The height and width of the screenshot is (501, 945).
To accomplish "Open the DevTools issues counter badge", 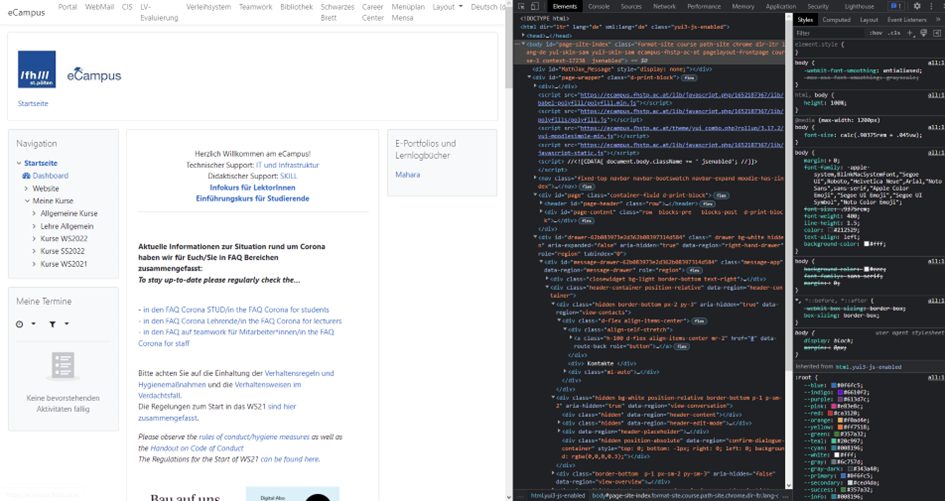I will click(x=896, y=6).
